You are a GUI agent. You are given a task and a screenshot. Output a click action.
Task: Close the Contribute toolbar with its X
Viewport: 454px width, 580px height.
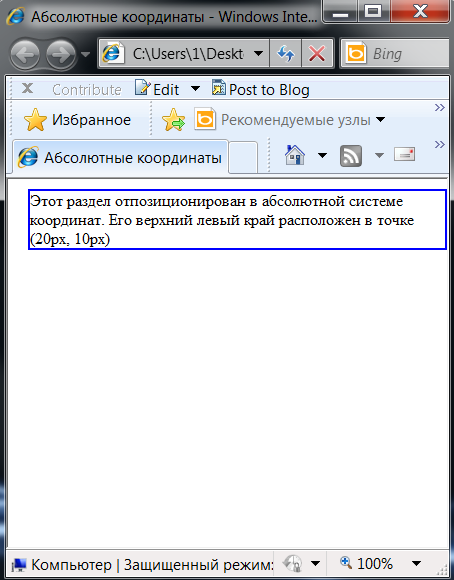coord(28,88)
